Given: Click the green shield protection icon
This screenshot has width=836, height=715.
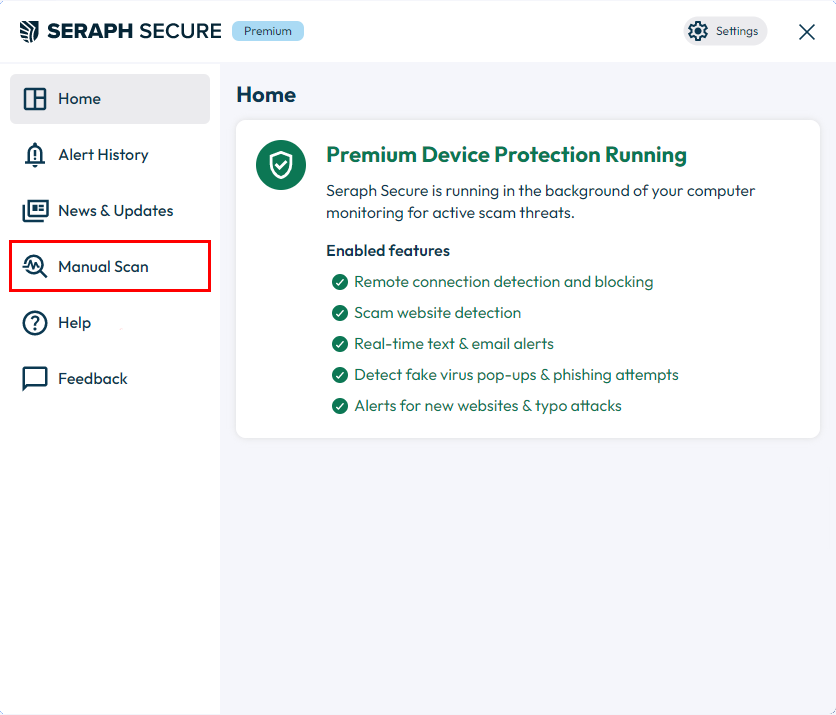Looking at the screenshot, I should (x=281, y=165).
